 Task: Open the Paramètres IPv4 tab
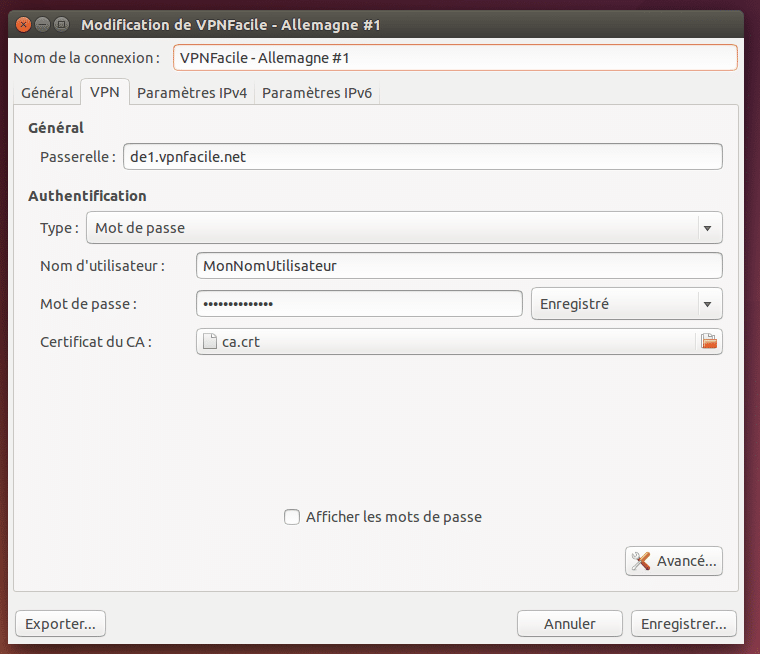point(192,92)
